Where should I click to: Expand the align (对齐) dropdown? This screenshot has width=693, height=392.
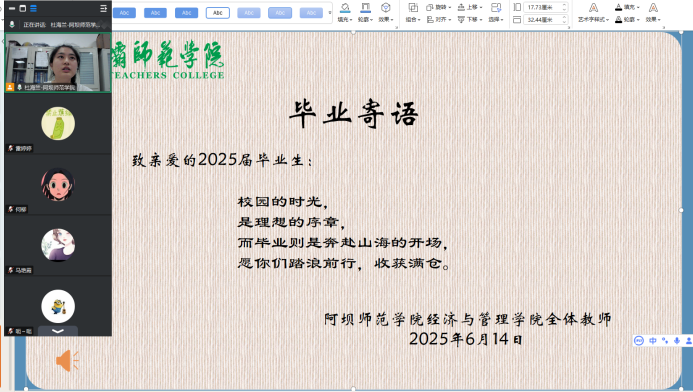pos(438,19)
